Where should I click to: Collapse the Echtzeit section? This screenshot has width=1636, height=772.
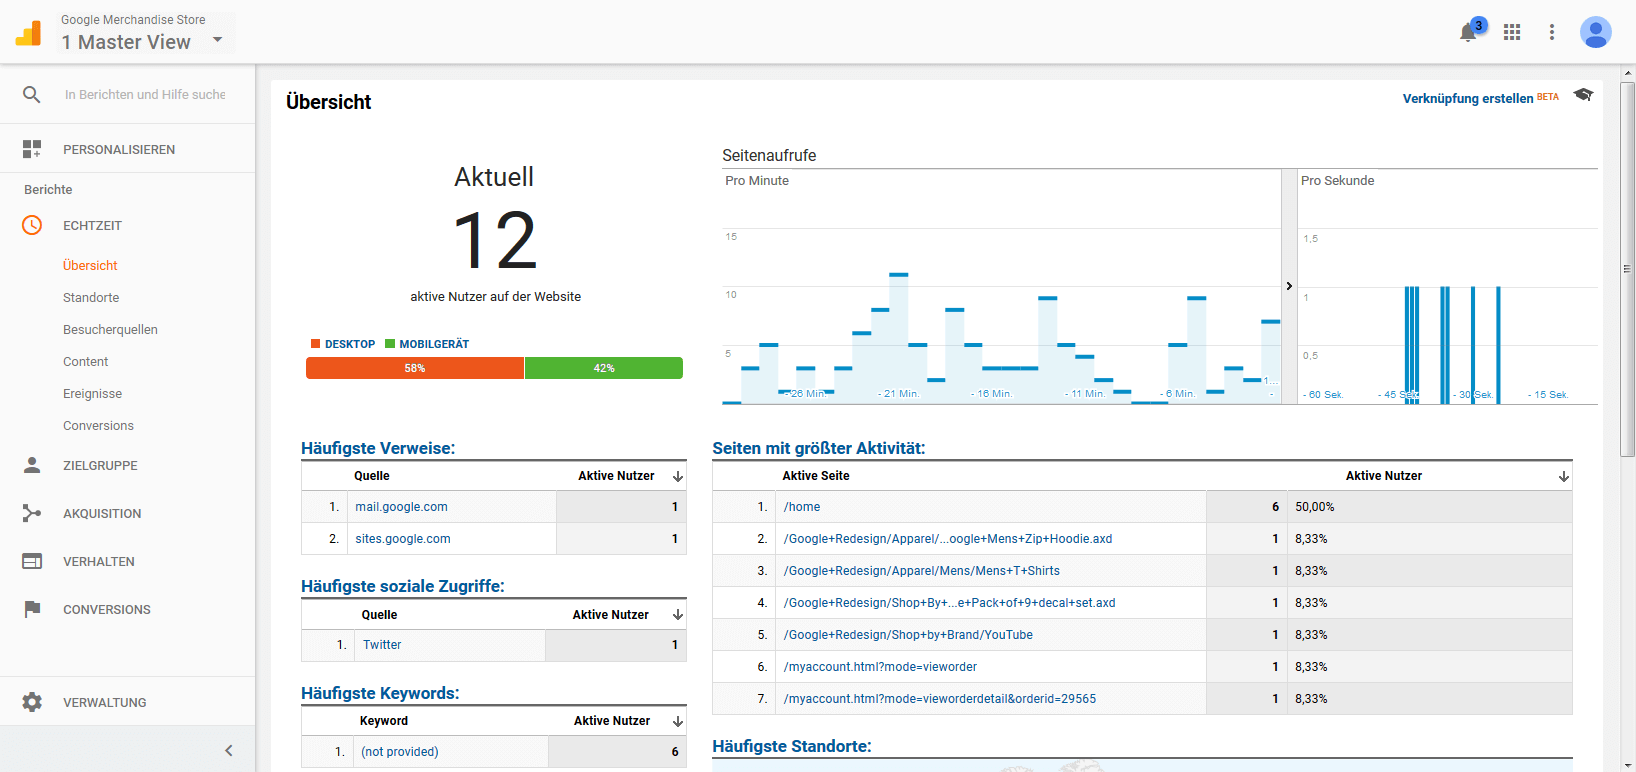click(92, 225)
